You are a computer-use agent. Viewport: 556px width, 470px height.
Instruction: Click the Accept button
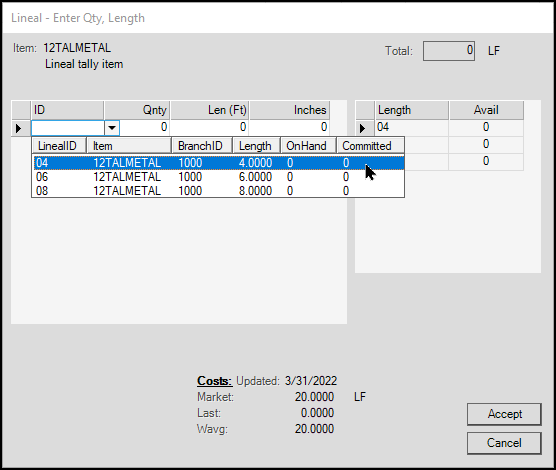[x=504, y=414]
